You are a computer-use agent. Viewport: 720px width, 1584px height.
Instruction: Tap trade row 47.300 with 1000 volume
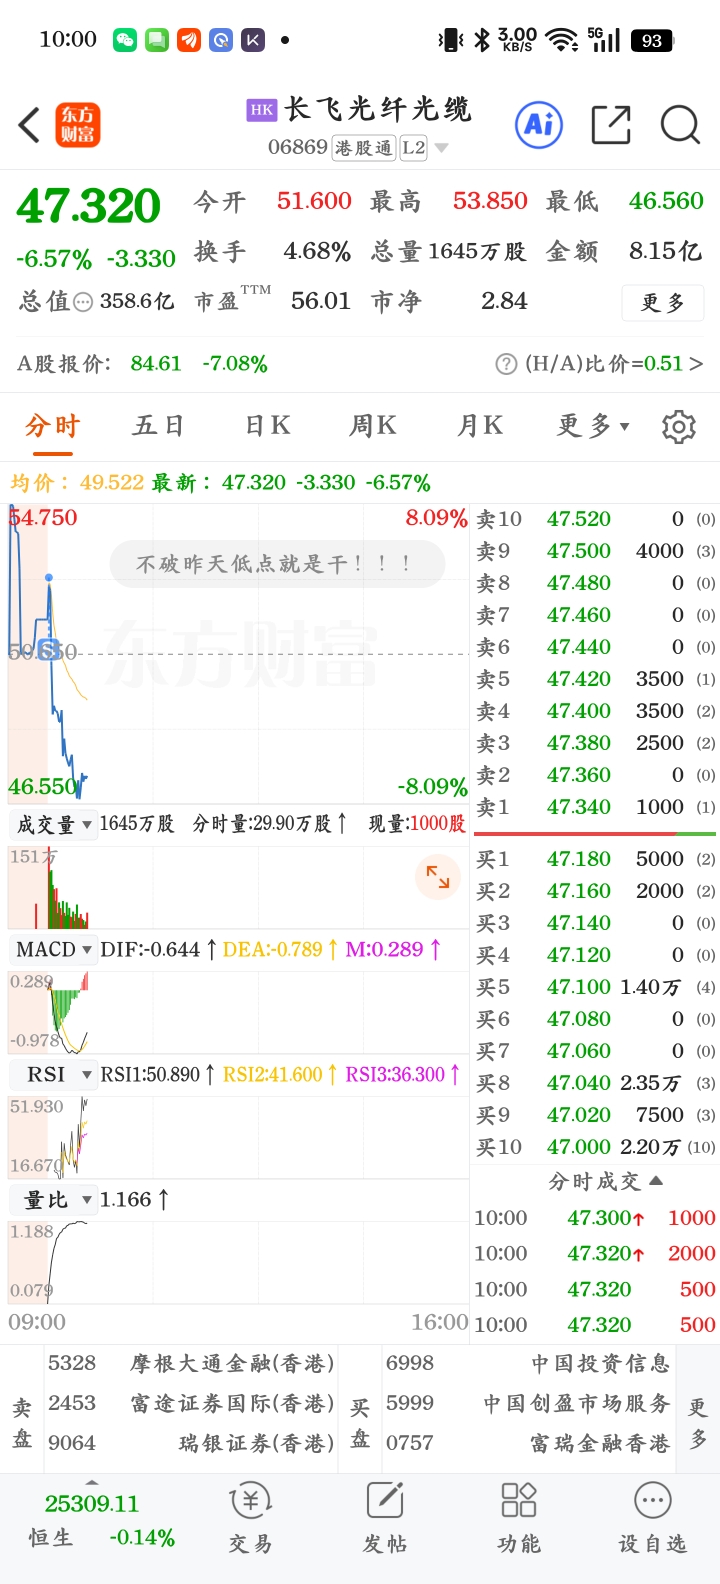[x=595, y=1218]
